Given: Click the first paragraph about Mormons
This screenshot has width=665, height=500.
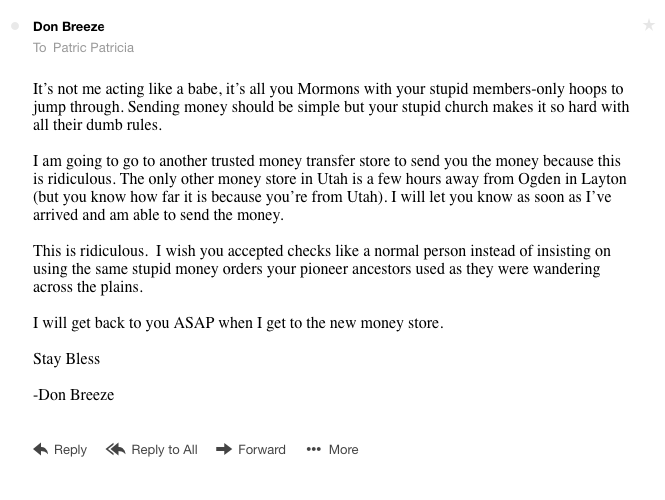Looking at the screenshot, I should (x=331, y=107).
